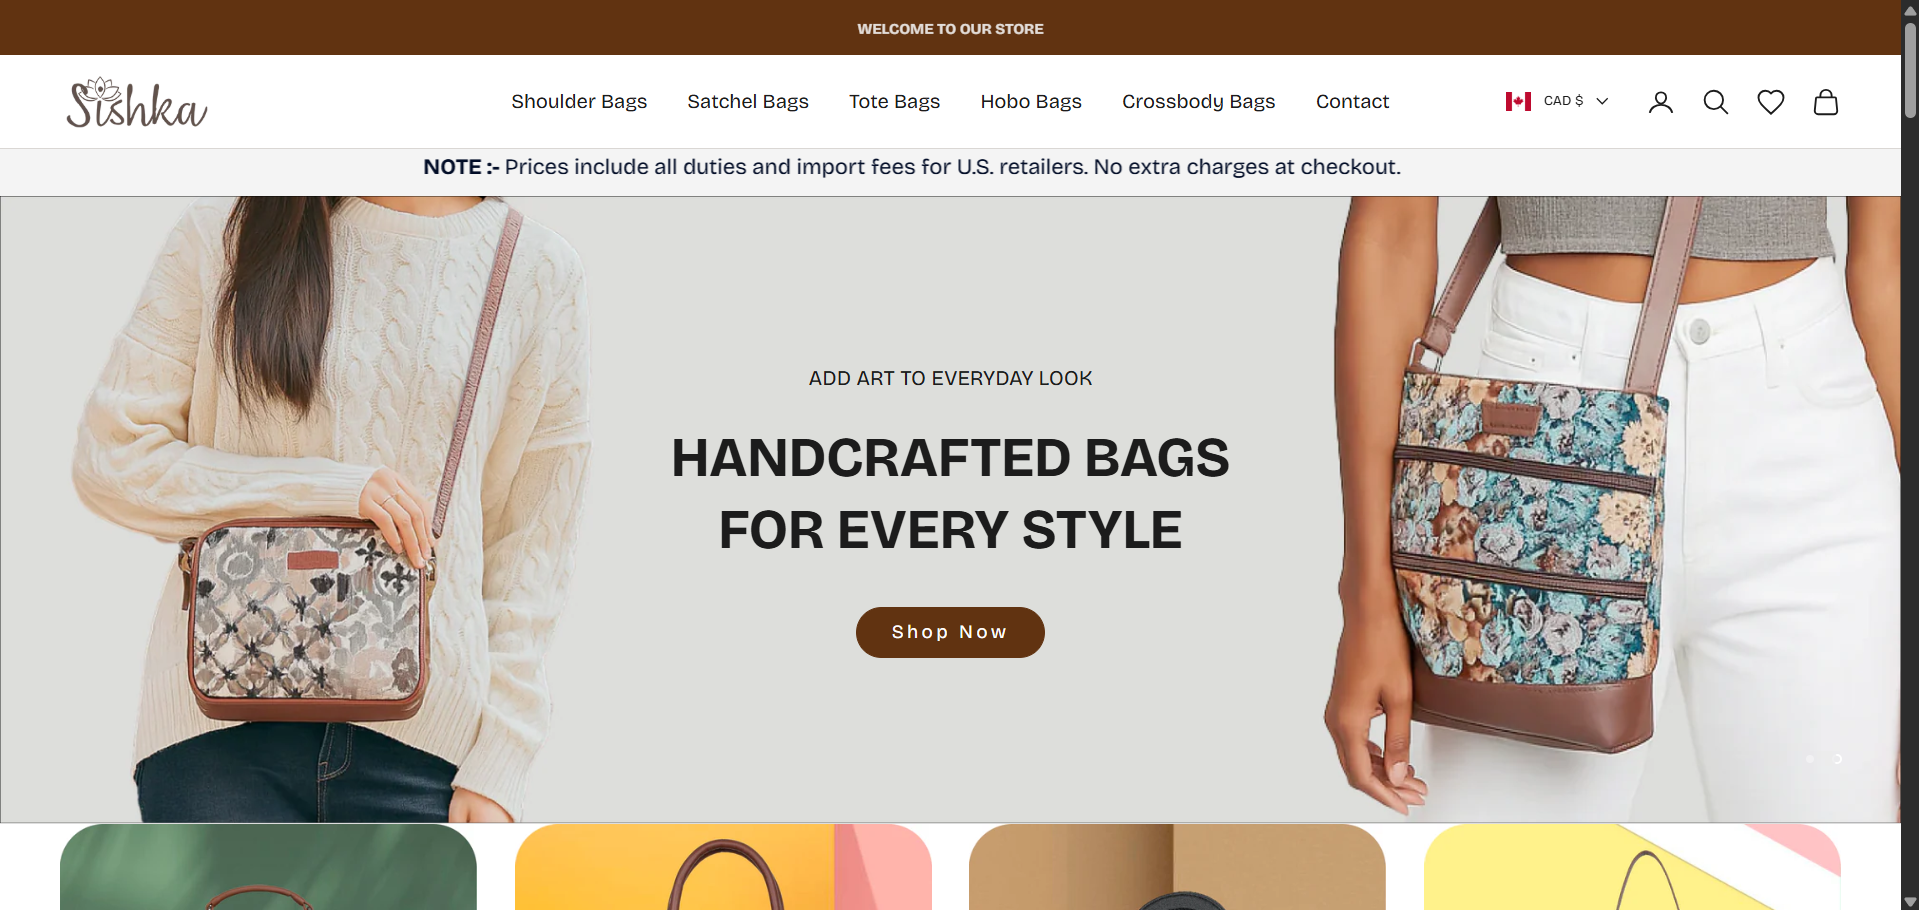Viewport: 1919px width, 910px height.
Task: Click the page vertical scrollbar thumb
Action: point(1910,70)
